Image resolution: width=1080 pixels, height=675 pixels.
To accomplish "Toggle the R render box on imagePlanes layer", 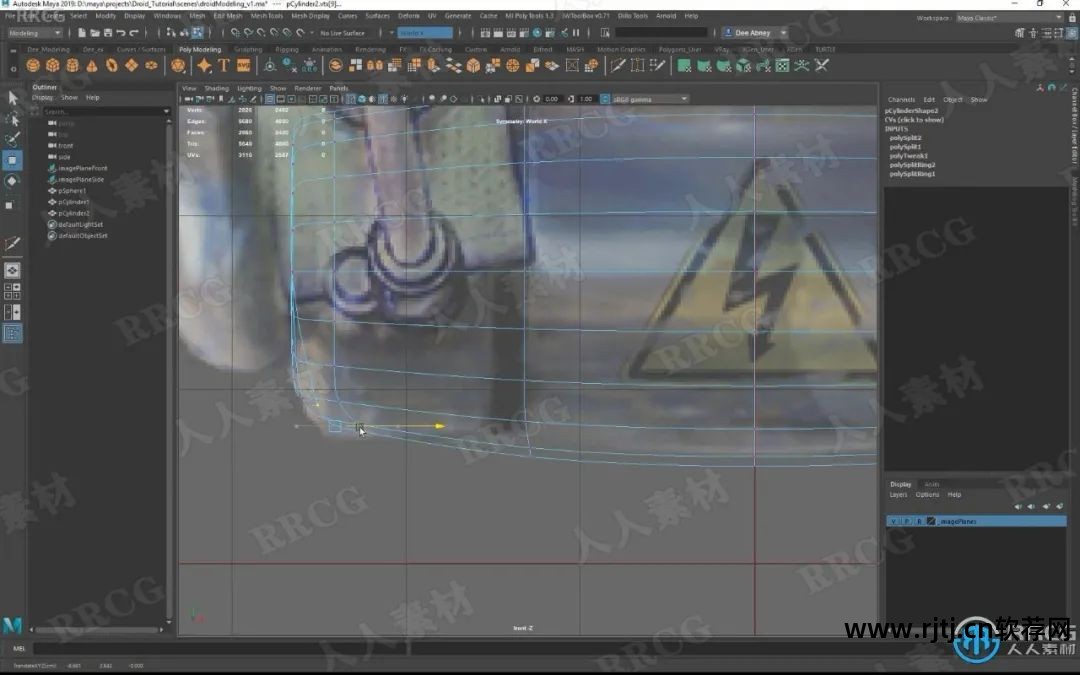I will click(x=919, y=521).
